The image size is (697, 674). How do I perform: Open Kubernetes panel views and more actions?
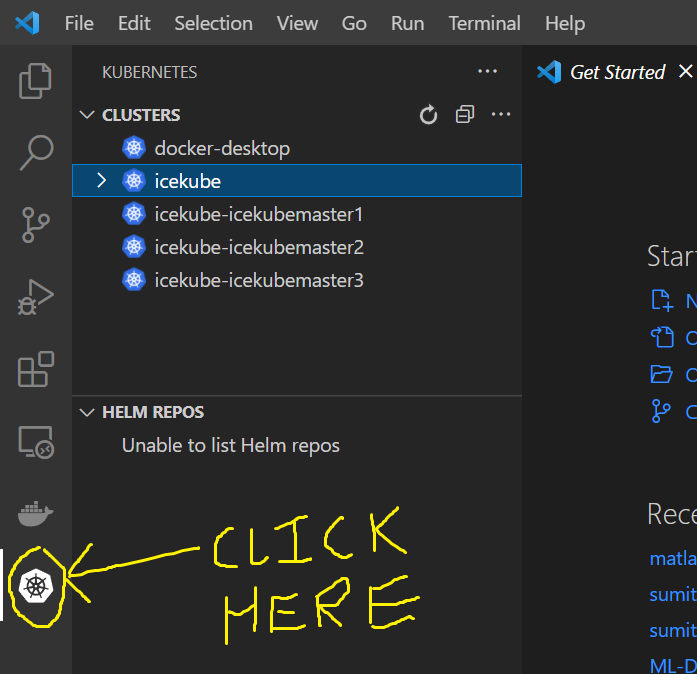click(x=487, y=71)
